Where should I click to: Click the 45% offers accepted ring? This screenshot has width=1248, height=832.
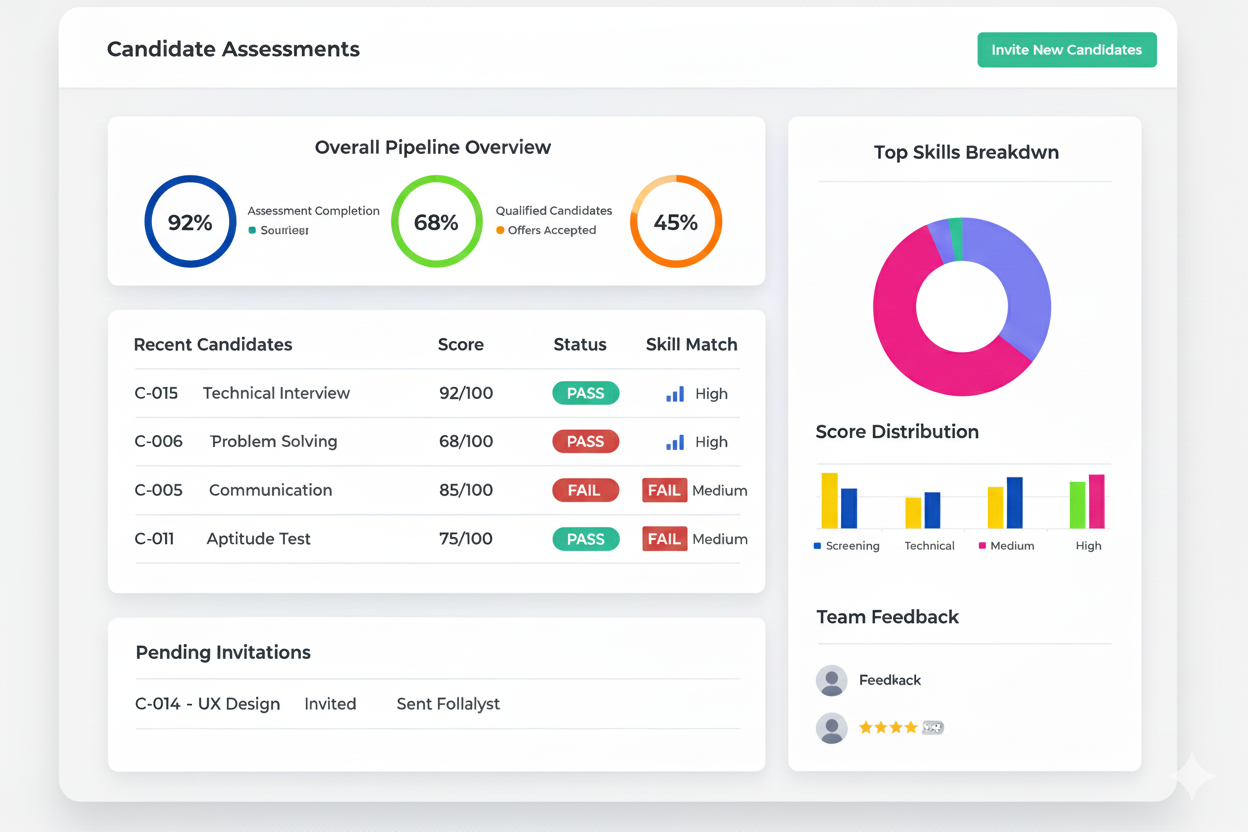coord(676,222)
